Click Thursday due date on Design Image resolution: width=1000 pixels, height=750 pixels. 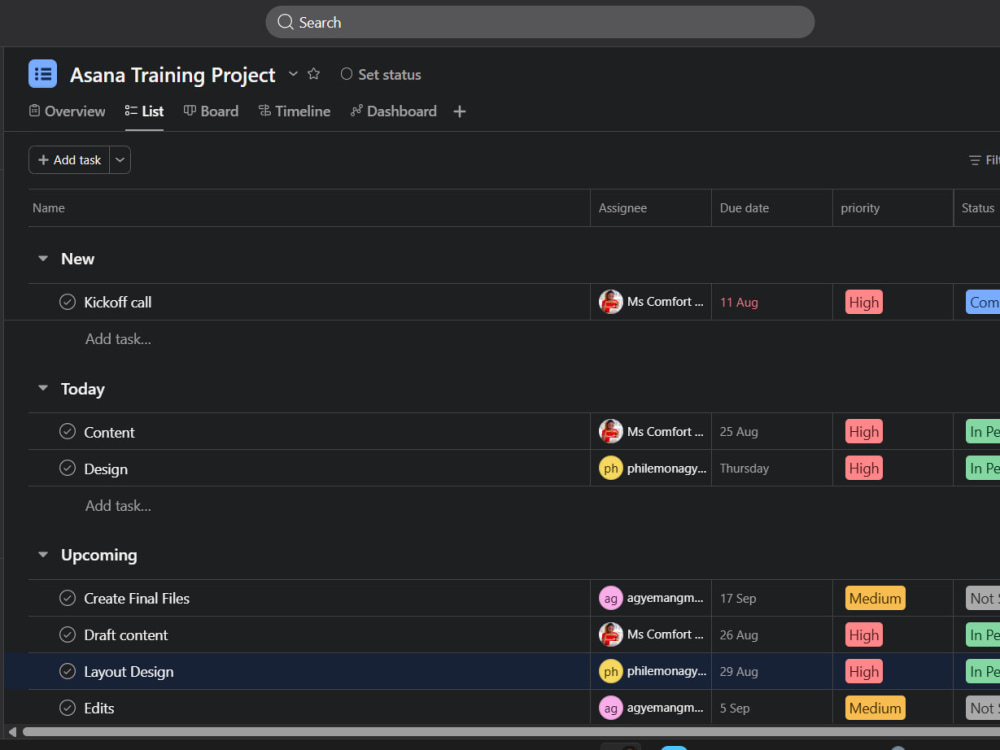(744, 468)
